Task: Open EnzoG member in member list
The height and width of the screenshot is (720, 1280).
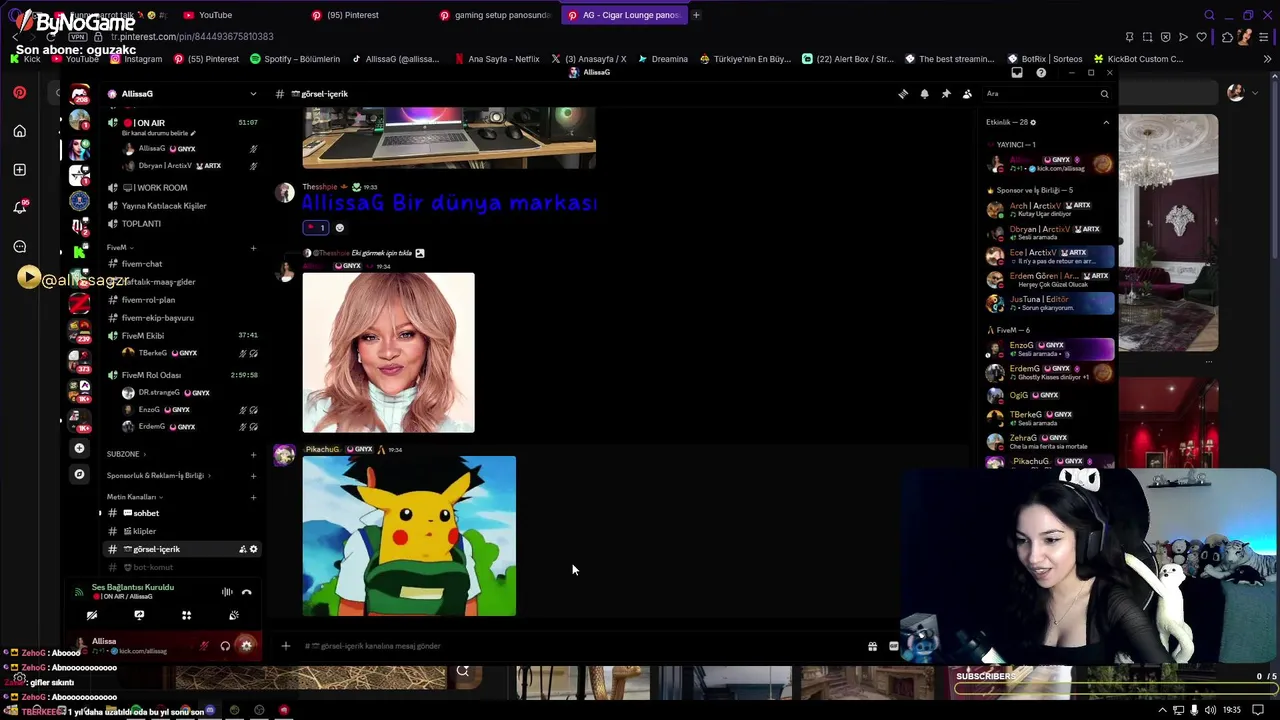Action: (1049, 349)
